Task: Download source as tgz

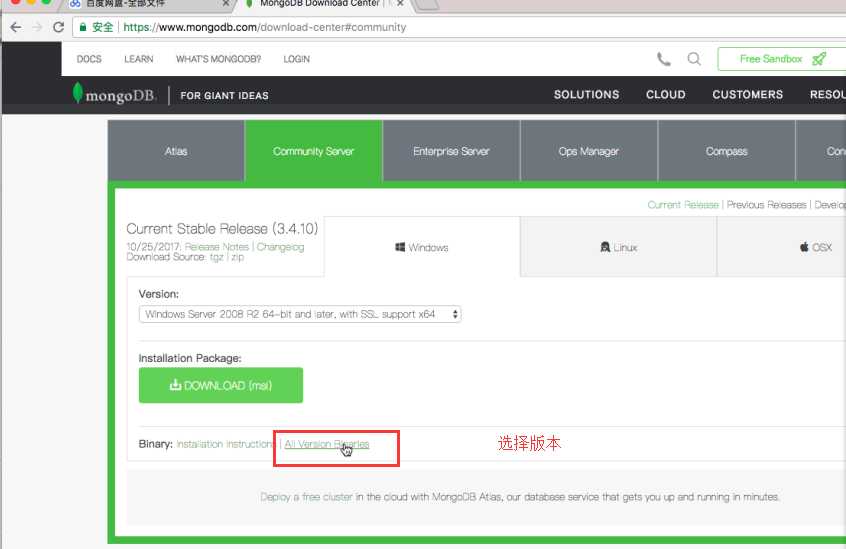Action: coord(216,257)
